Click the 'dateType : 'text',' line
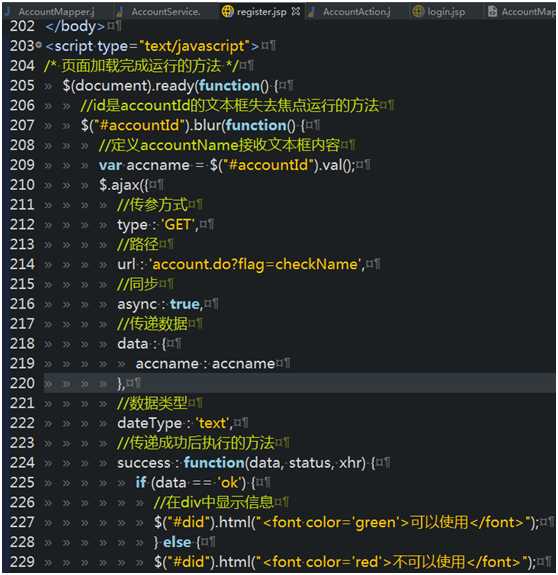Viewport: 558px width, 575px height. point(175,423)
